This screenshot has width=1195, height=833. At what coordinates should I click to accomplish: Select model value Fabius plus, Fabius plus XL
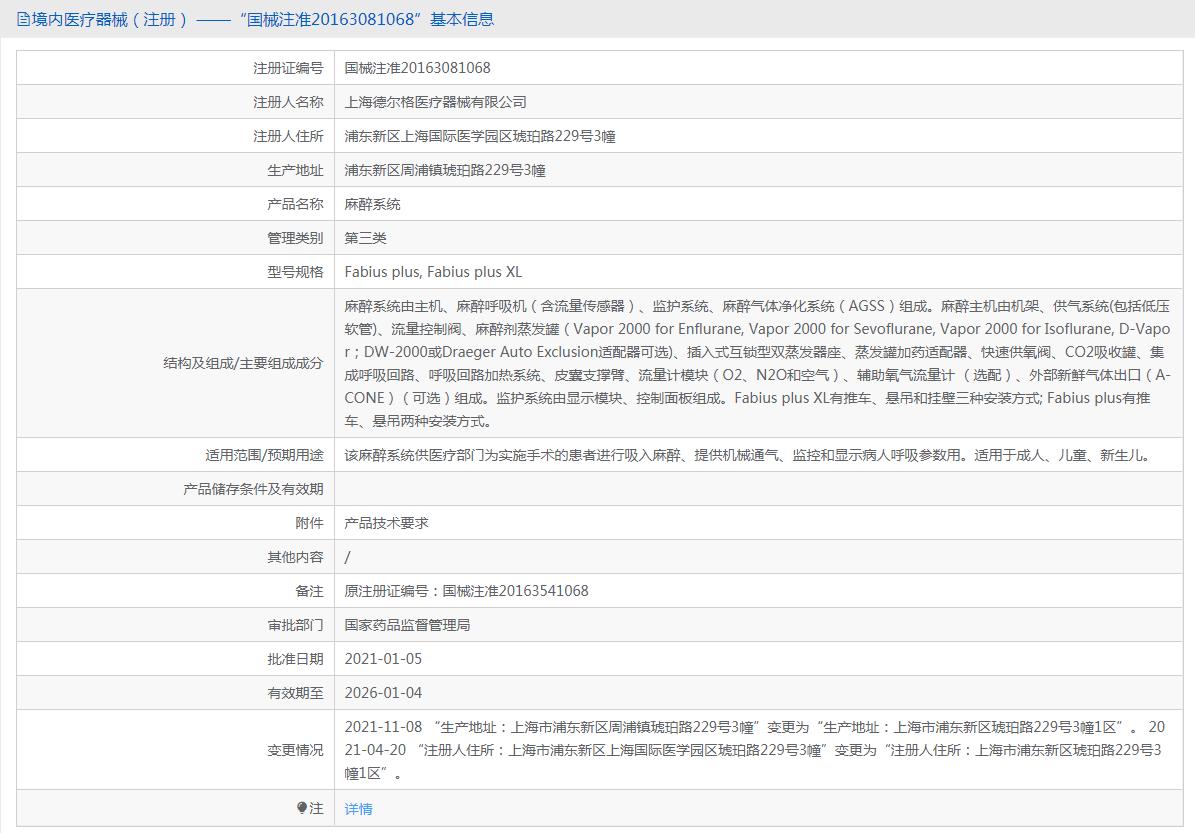tap(433, 272)
